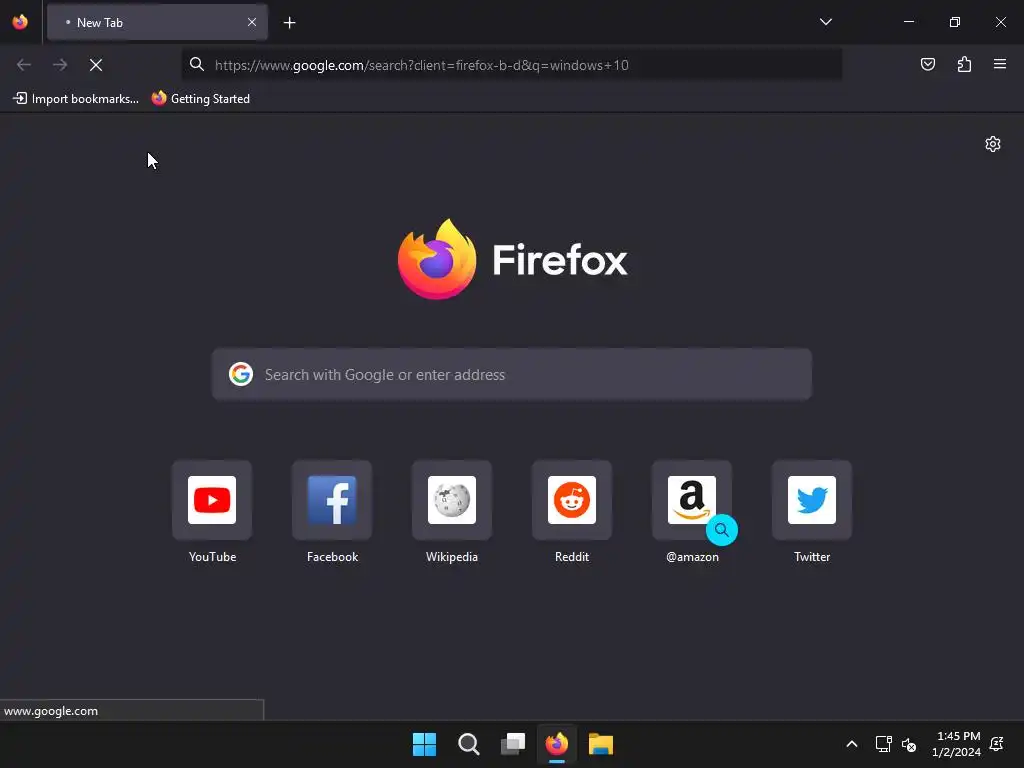Click the muted volume tray icon
Viewport: 1024px width, 768px height.
(908, 744)
